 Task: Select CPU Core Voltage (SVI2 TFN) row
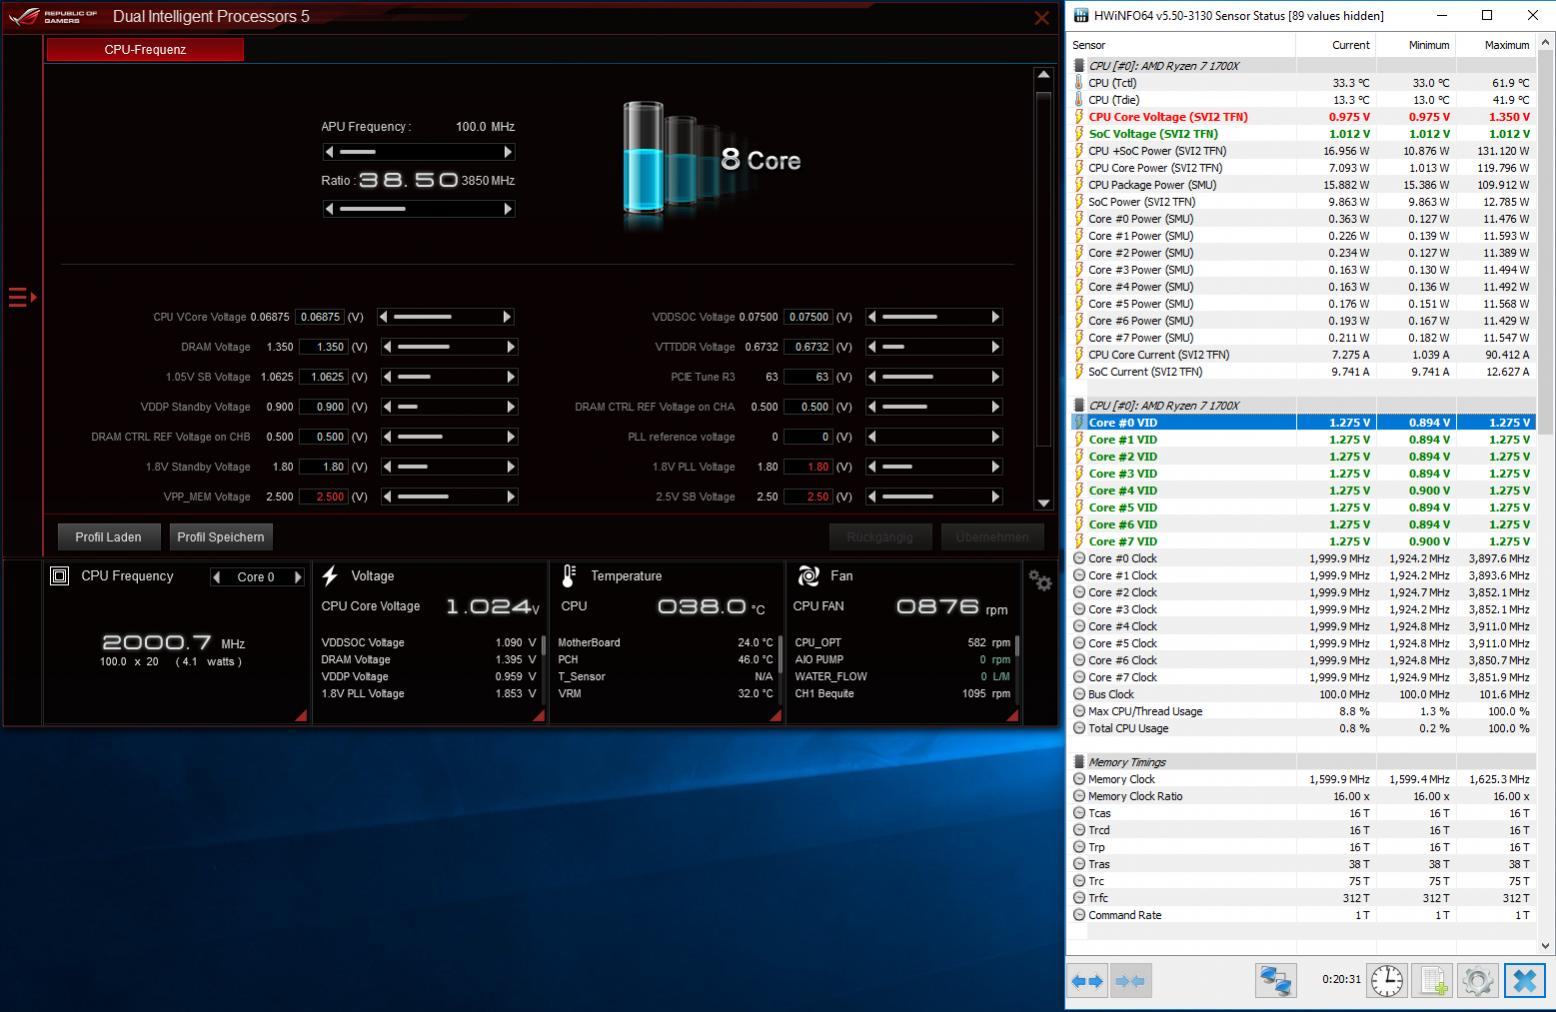pyautogui.click(x=1302, y=117)
